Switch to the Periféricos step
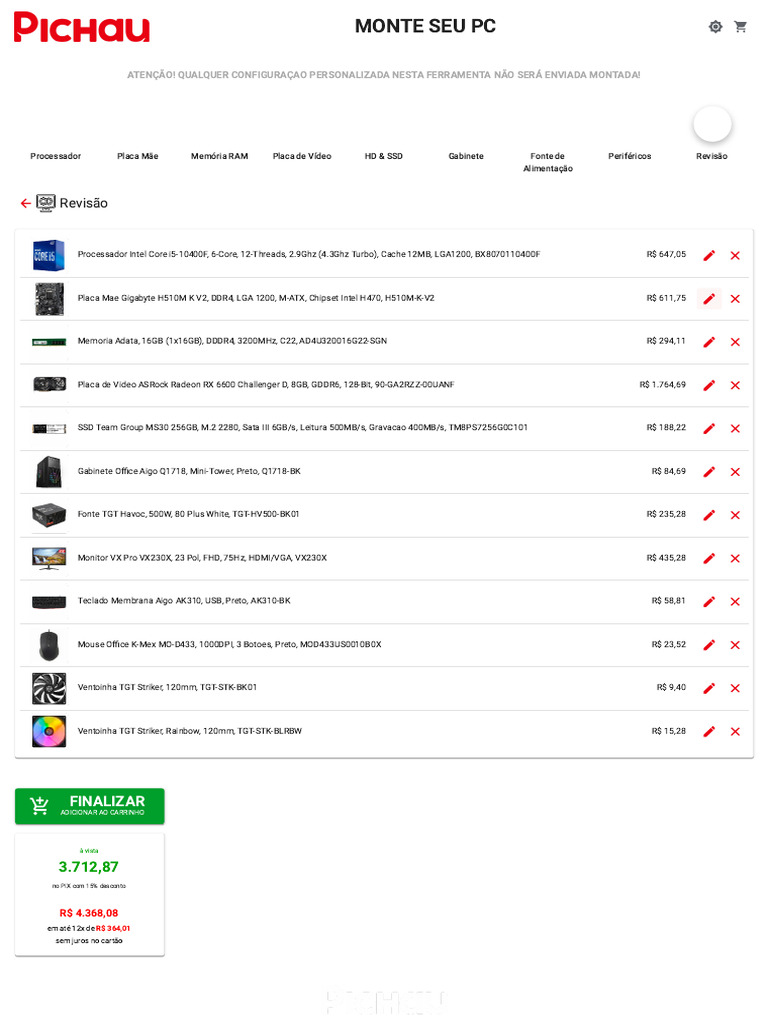The image size is (768, 1024). tap(630, 156)
